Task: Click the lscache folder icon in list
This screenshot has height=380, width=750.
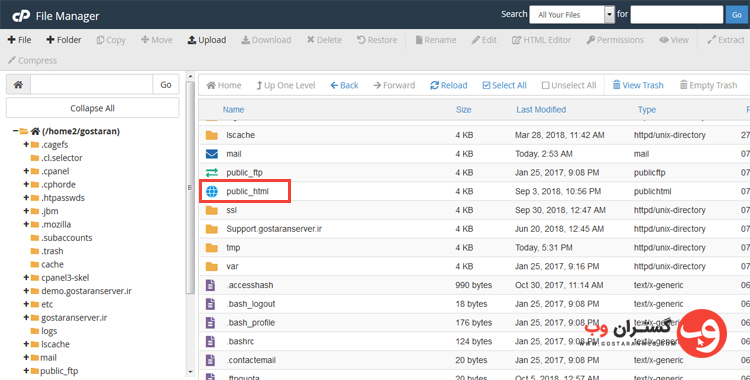Action: [211, 135]
